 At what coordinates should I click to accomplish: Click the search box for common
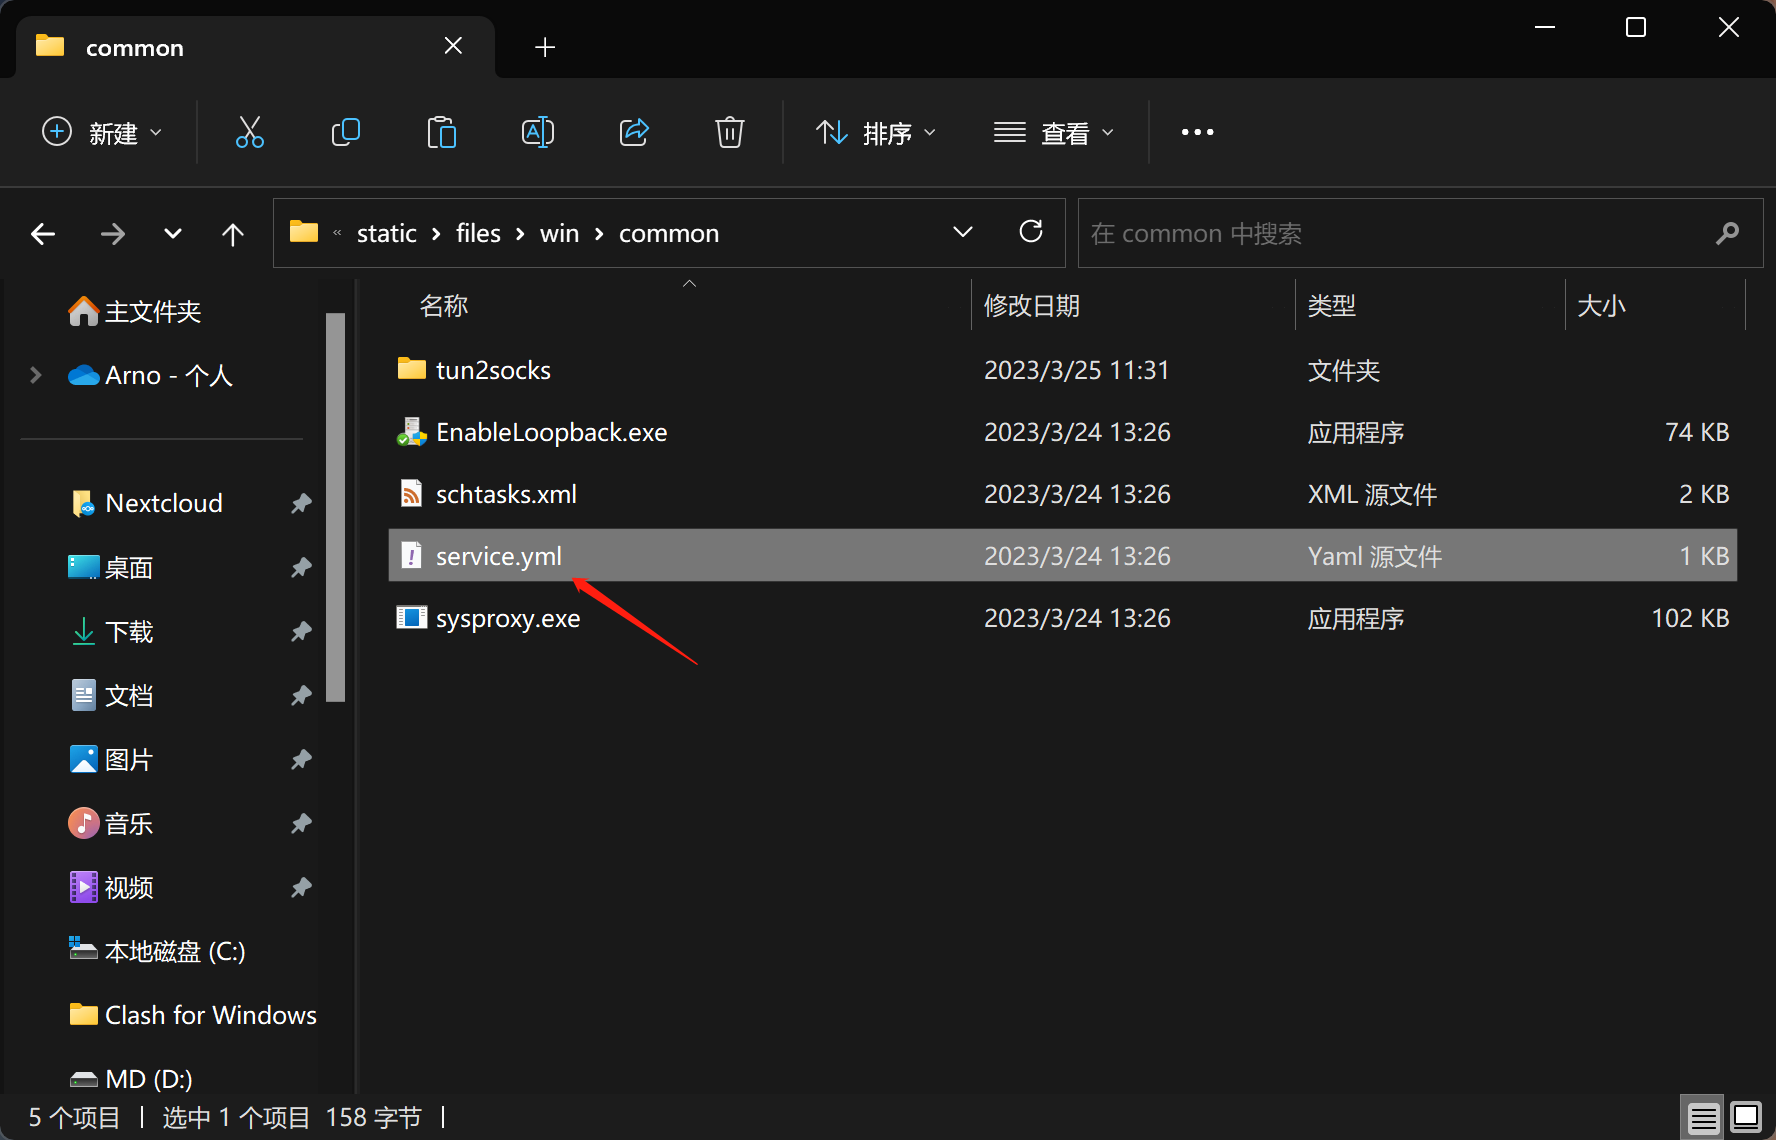click(1420, 233)
